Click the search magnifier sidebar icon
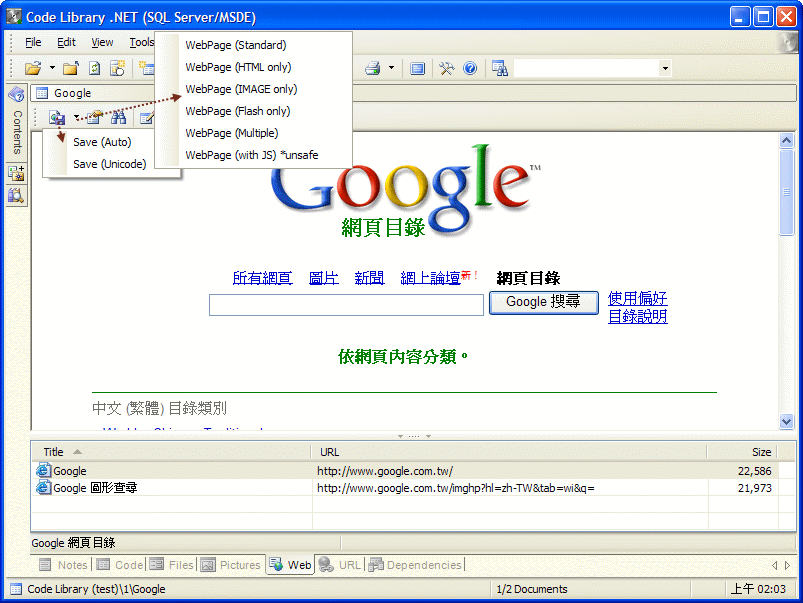Viewport: 803px width, 603px height. tap(16, 195)
